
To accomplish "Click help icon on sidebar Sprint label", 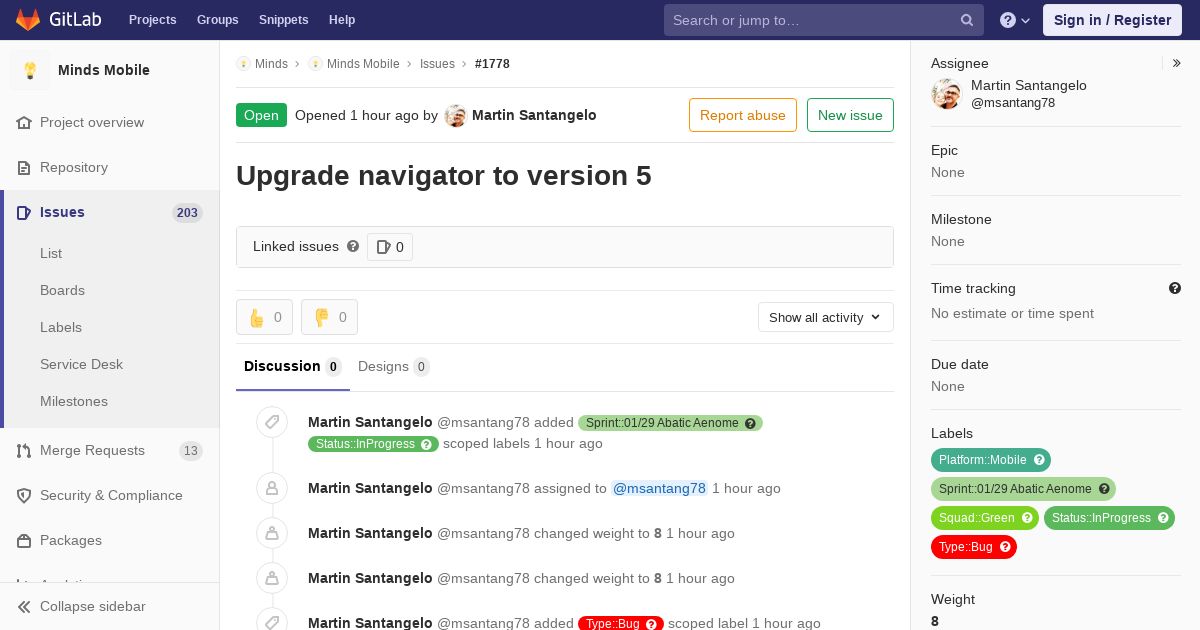I will click(1104, 489).
